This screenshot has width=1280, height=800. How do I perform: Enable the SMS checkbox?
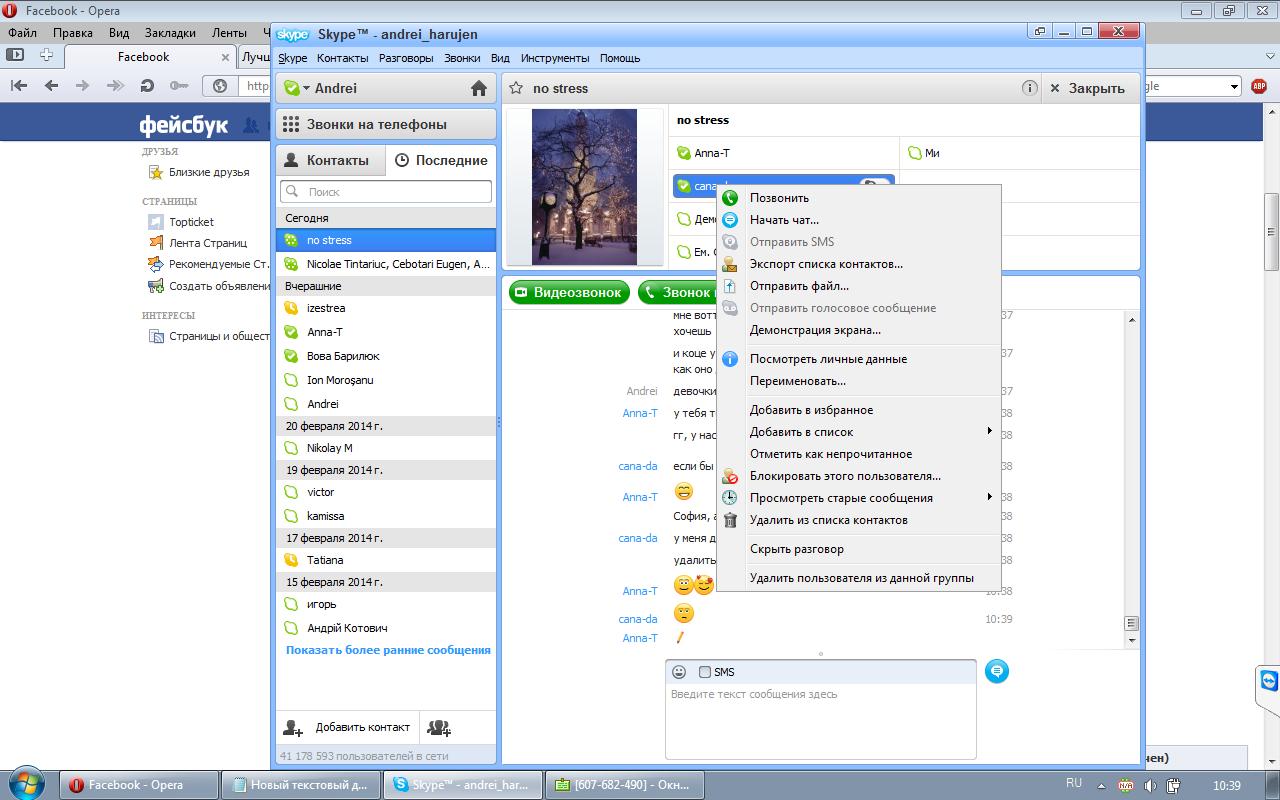pos(705,672)
